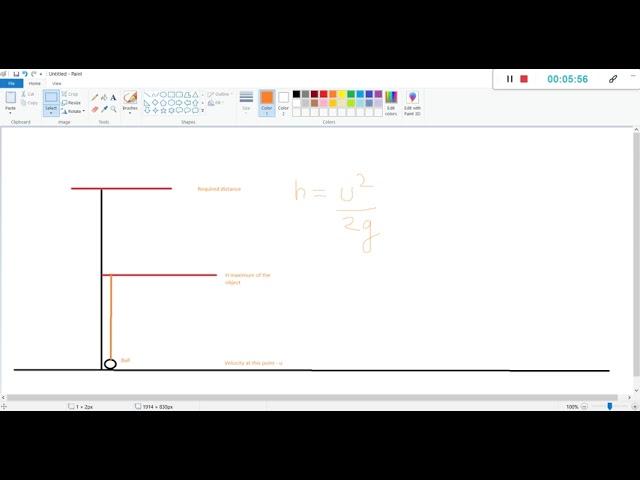Pick the purple color swatch

click(x=378, y=94)
